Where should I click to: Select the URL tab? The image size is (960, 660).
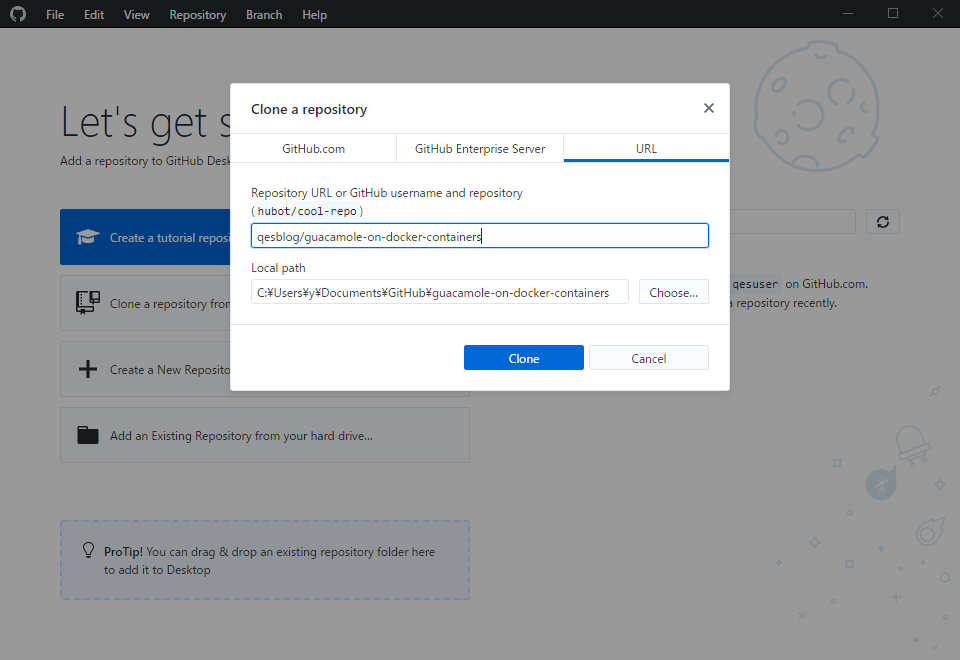pyautogui.click(x=646, y=148)
